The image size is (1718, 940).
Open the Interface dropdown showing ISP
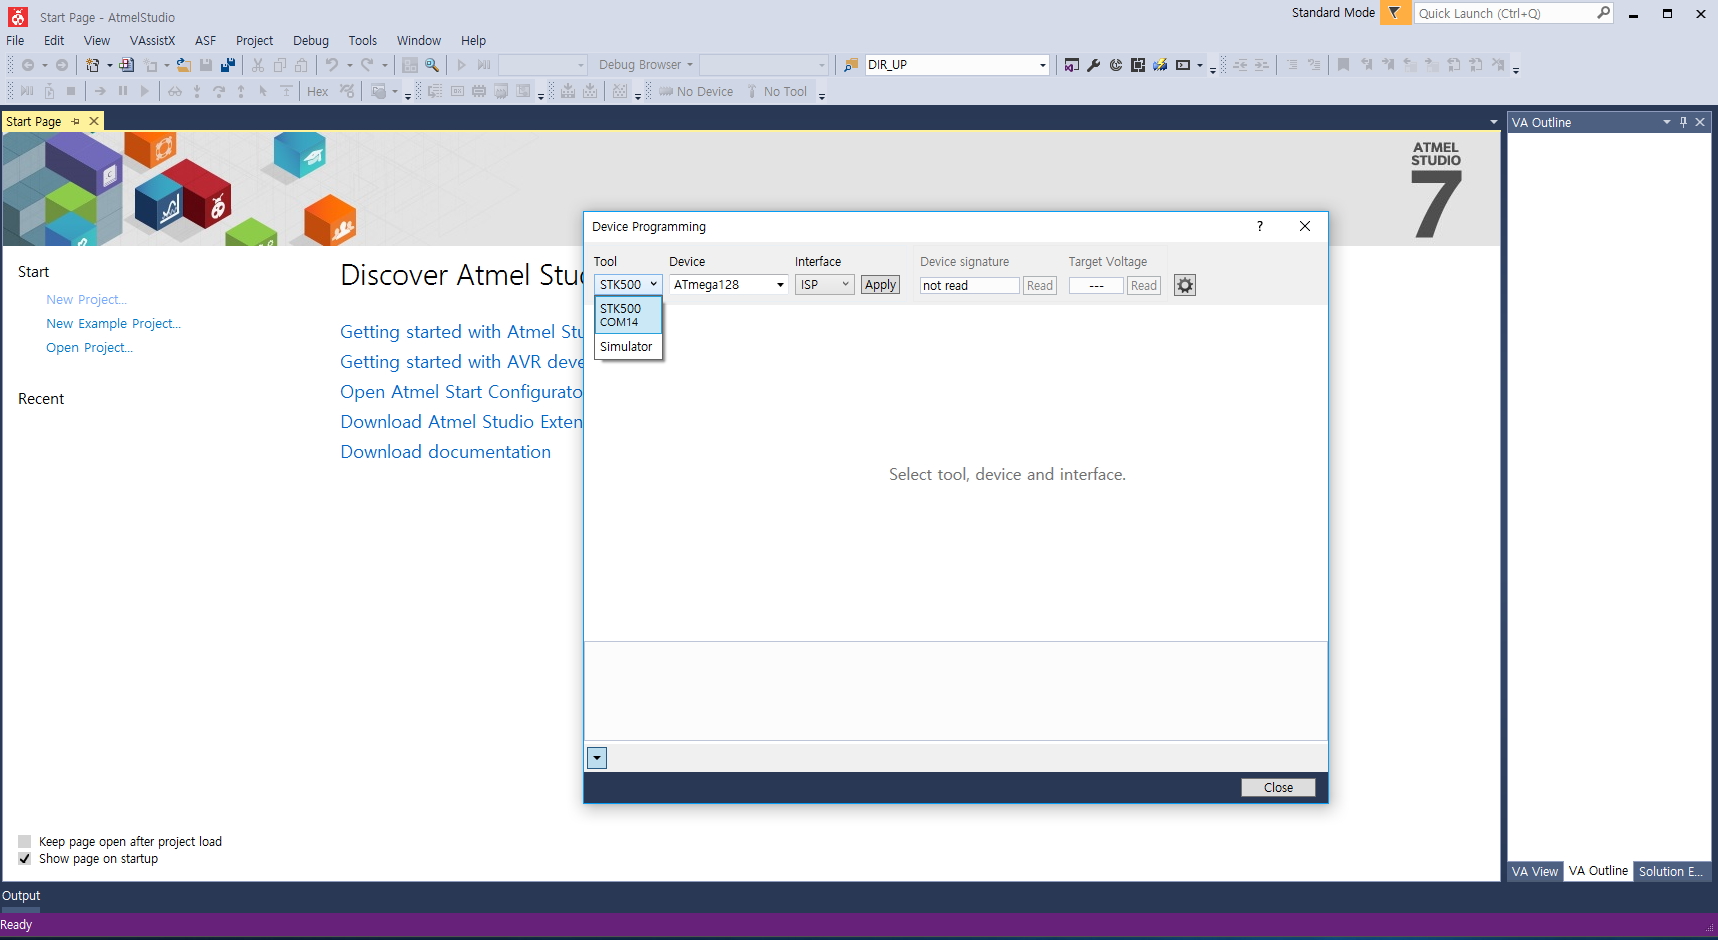(824, 285)
